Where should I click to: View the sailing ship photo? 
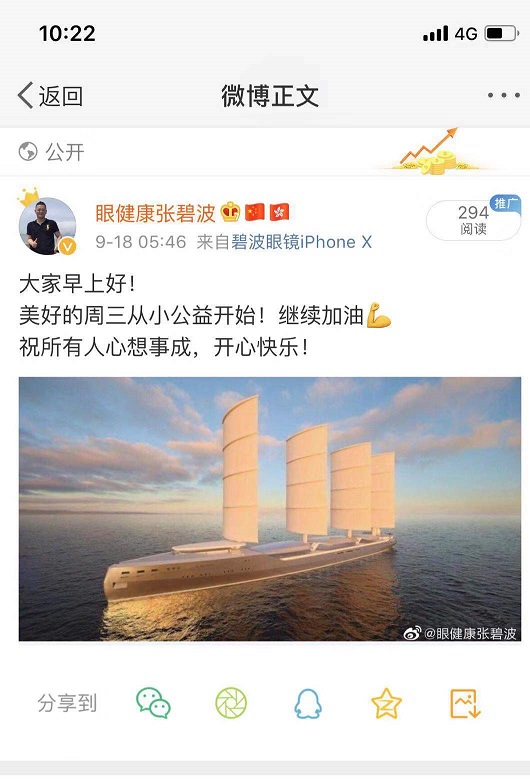click(270, 509)
